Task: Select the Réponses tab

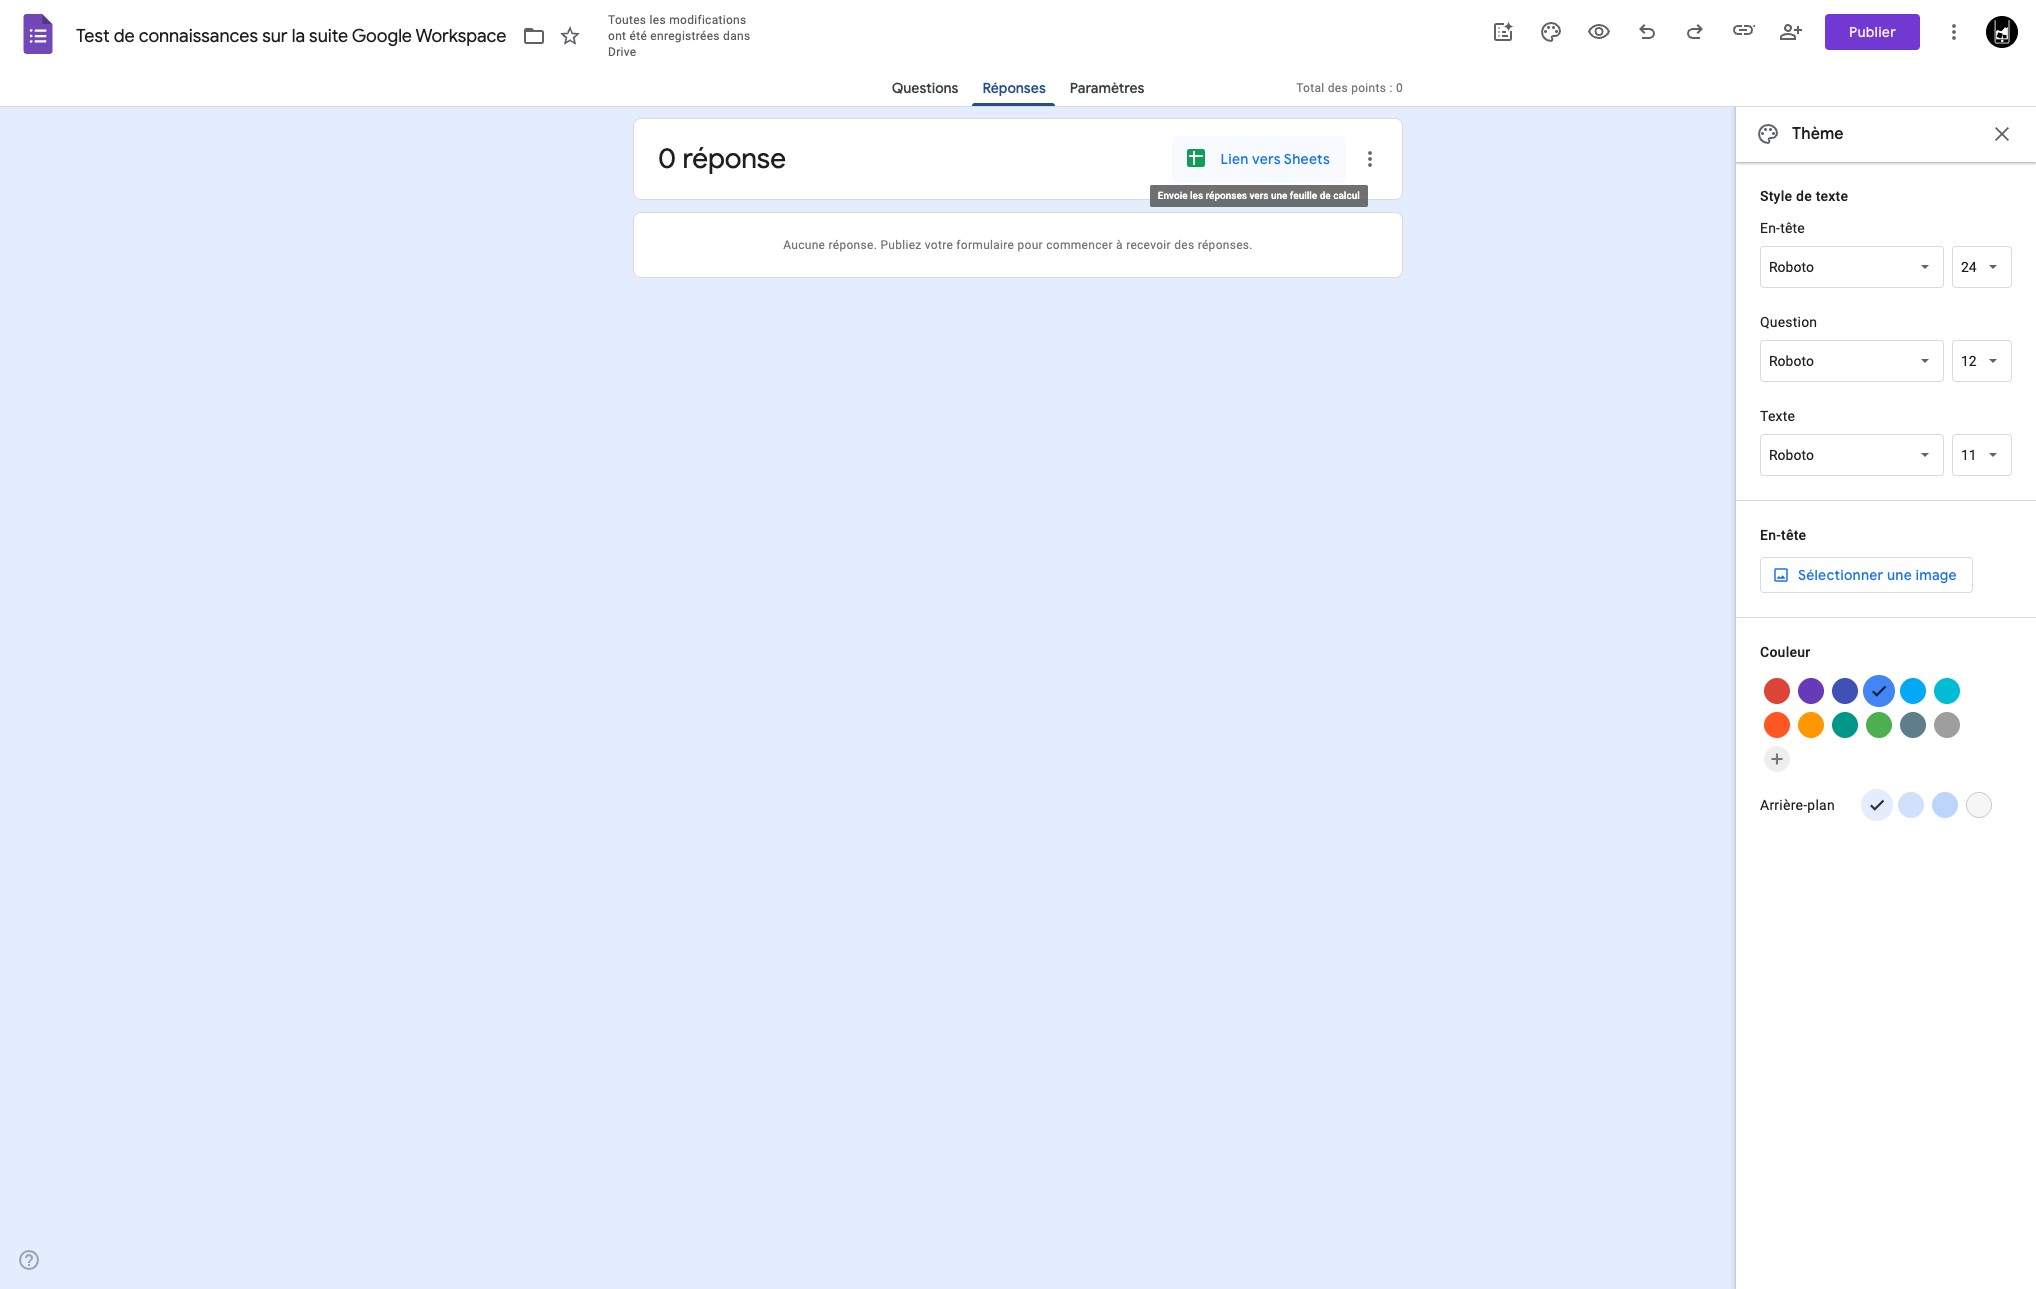Action: coord(1013,88)
